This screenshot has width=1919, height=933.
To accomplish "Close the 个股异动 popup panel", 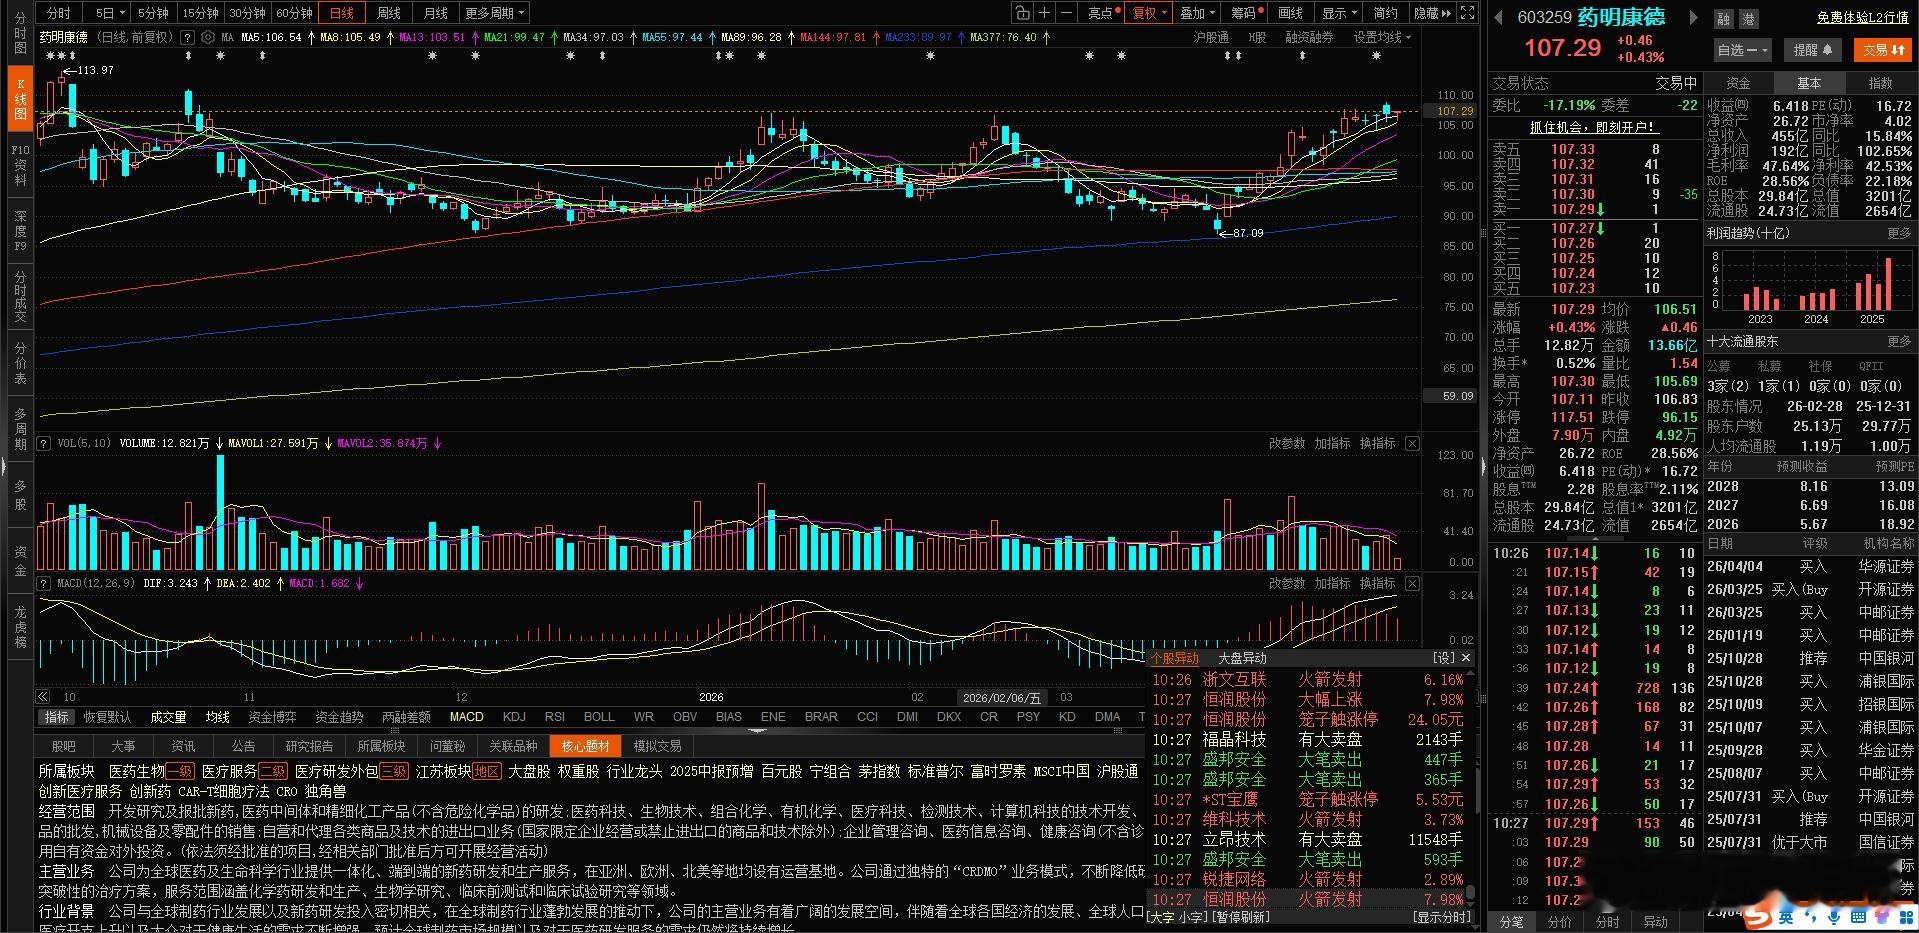I will coord(1466,657).
